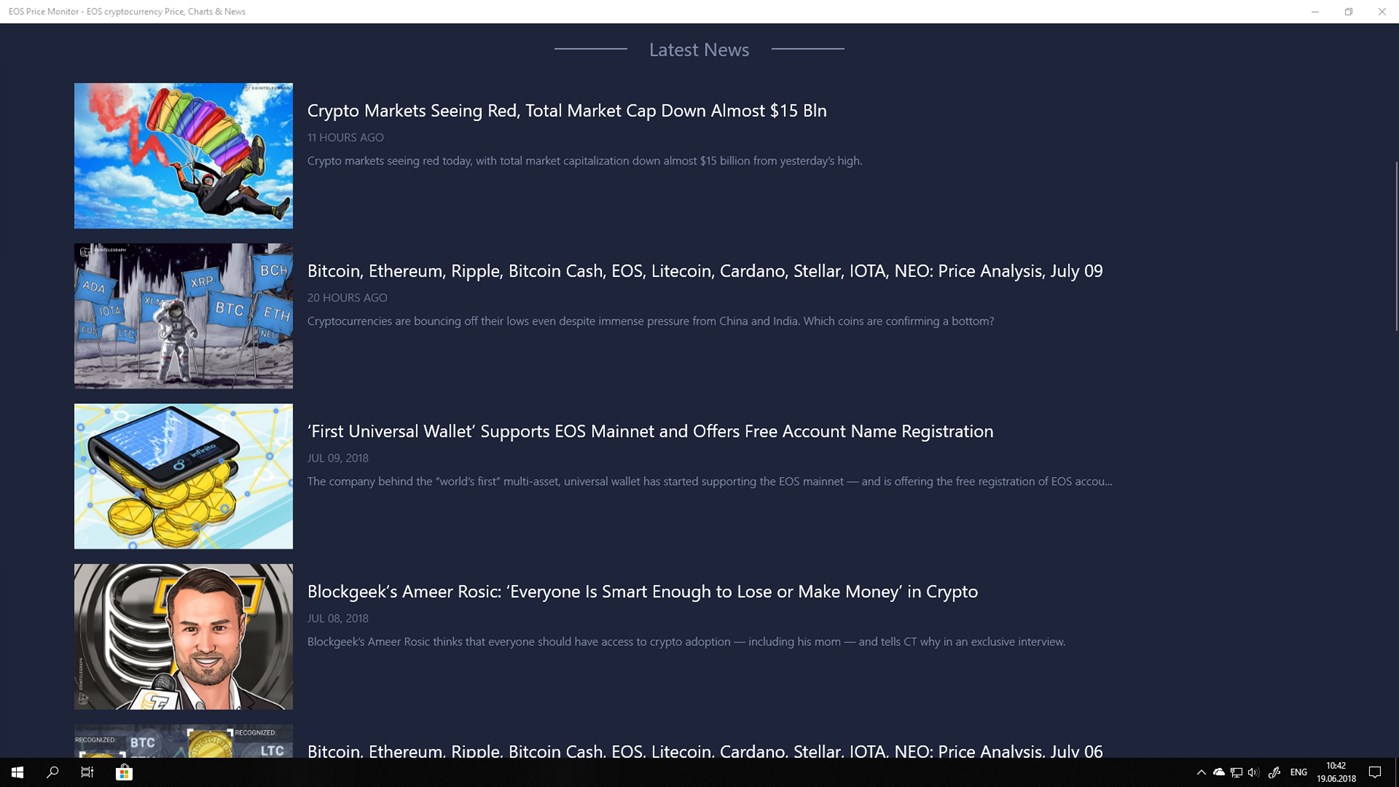The height and width of the screenshot is (787, 1399).
Task: Open OneDrive cloud tray icon
Action: [x=1219, y=772]
